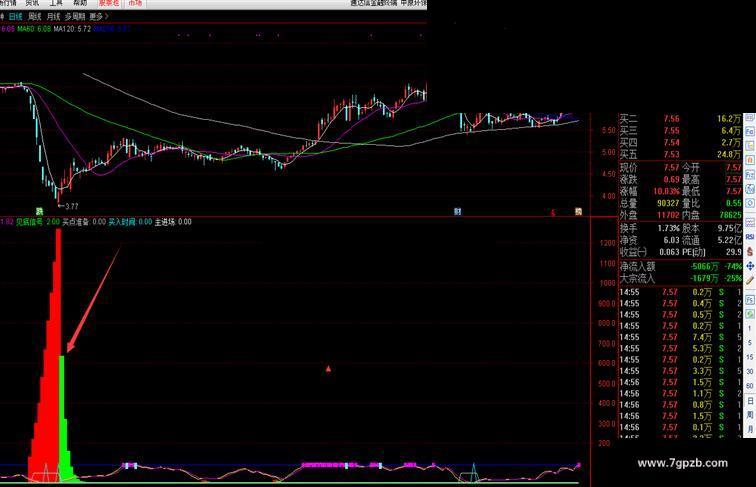756x487 pixels.
Task: Click the MA60 moving average label
Action: point(34,29)
